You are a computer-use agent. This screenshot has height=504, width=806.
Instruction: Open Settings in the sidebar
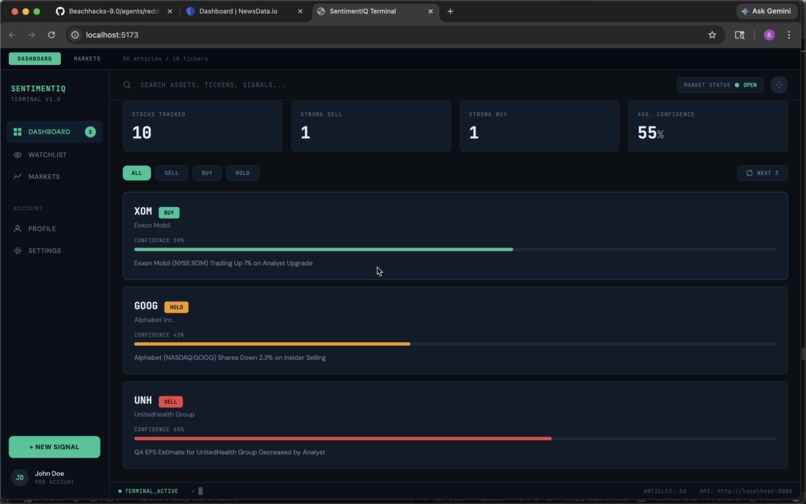point(54,250)
